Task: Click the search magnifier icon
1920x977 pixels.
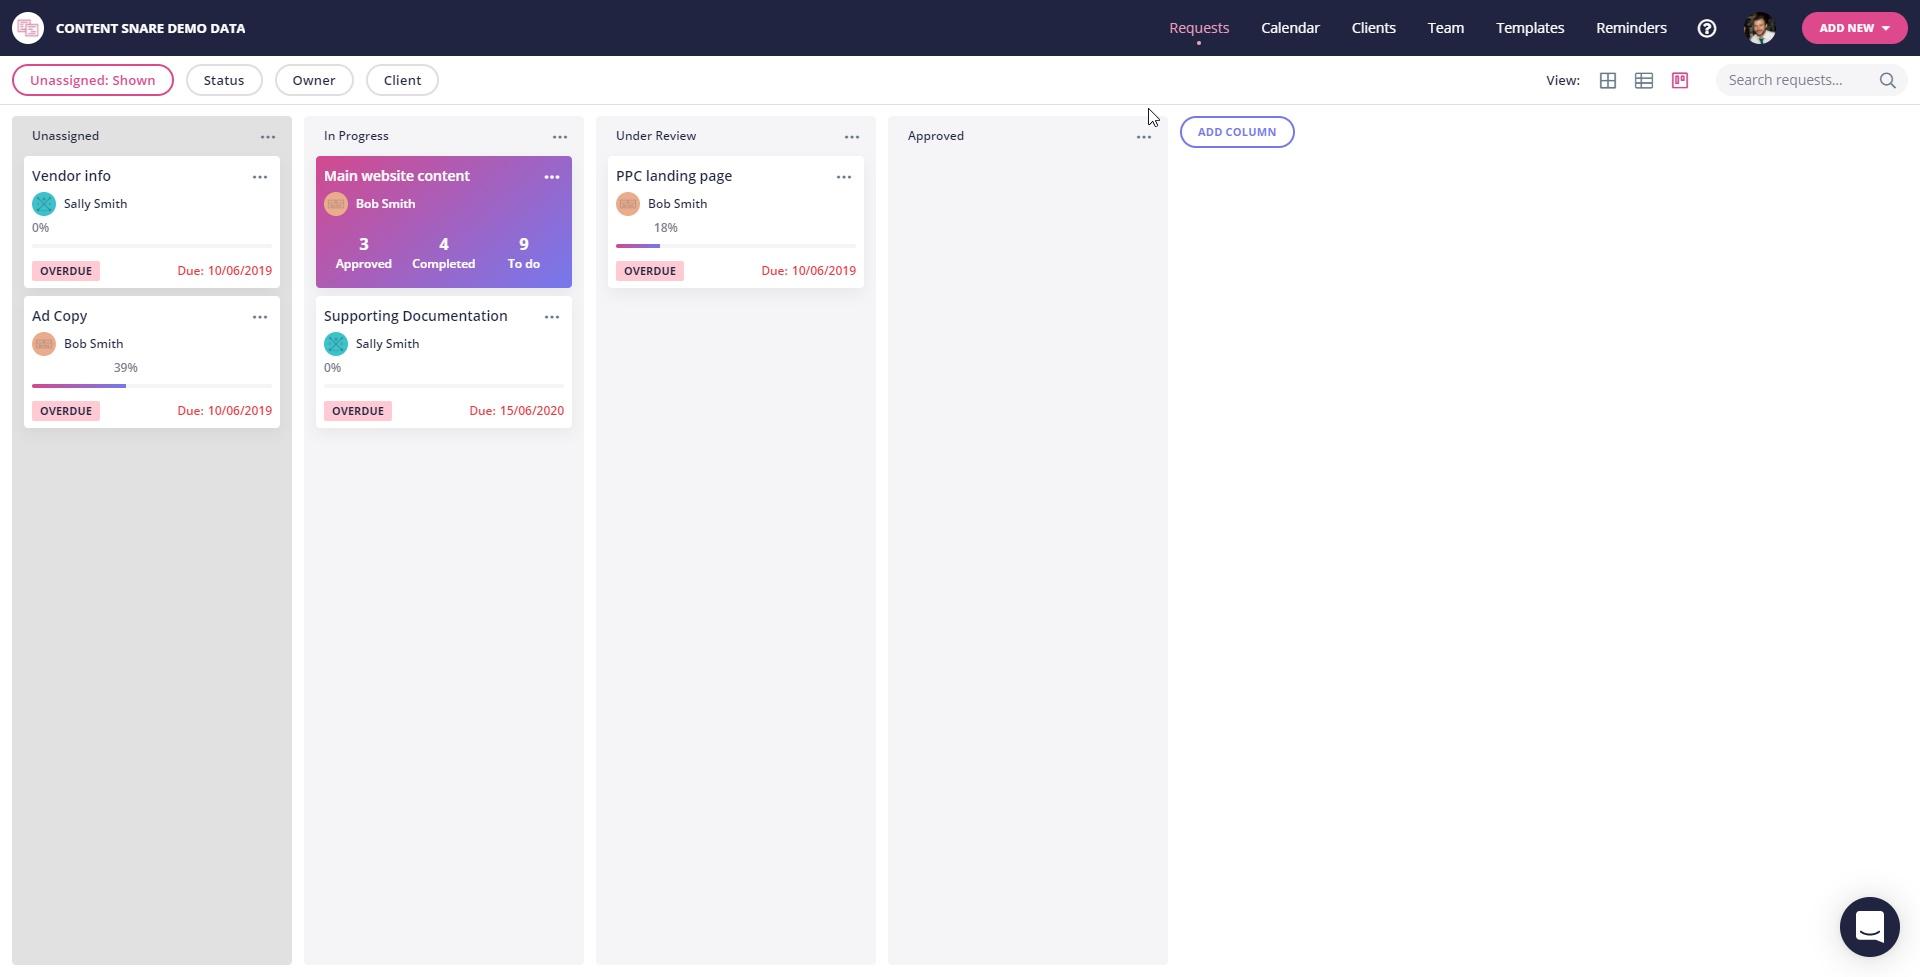Action: coord(1887,80)
